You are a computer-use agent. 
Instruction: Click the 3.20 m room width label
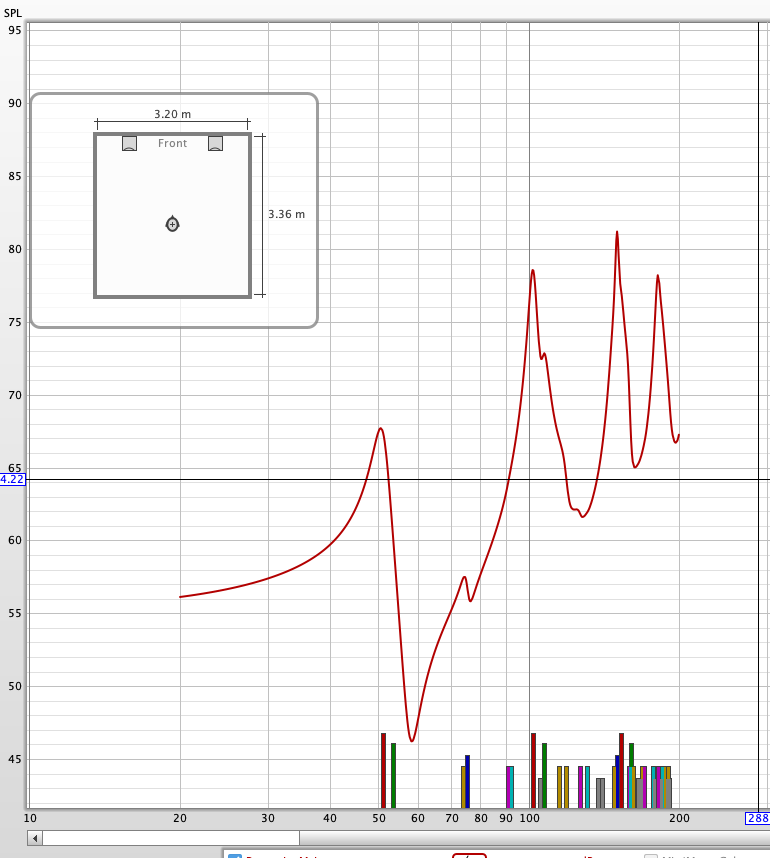(x=172, y=114)
